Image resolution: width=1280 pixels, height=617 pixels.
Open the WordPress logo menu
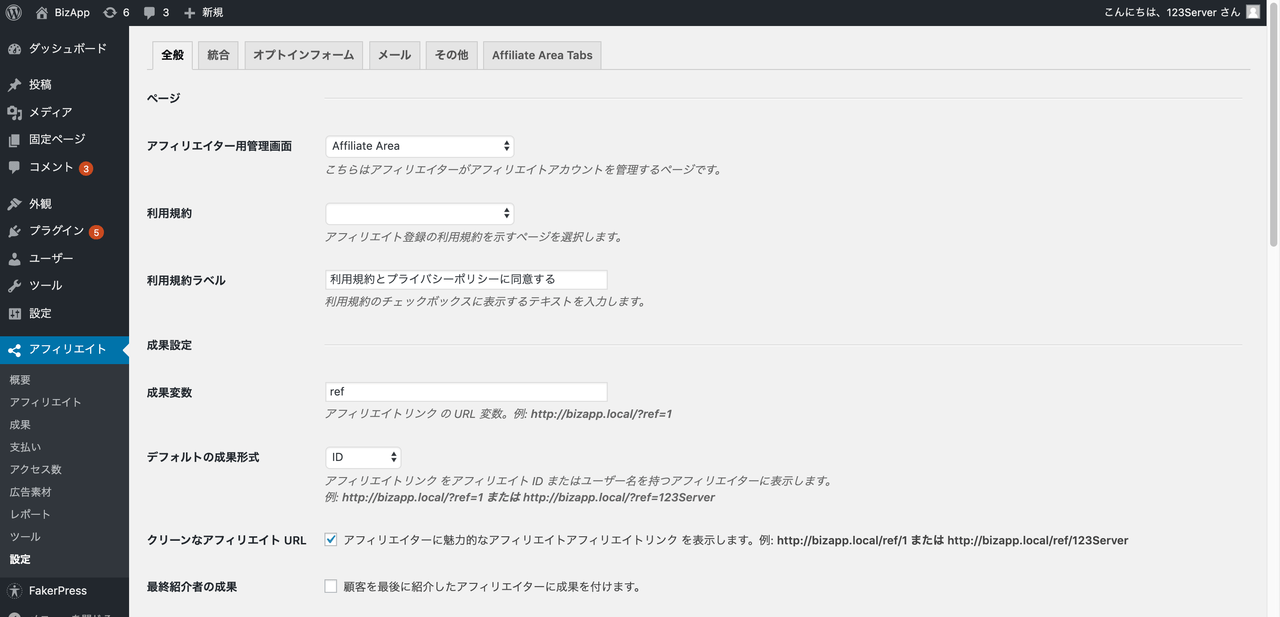[x=14, y=12]
